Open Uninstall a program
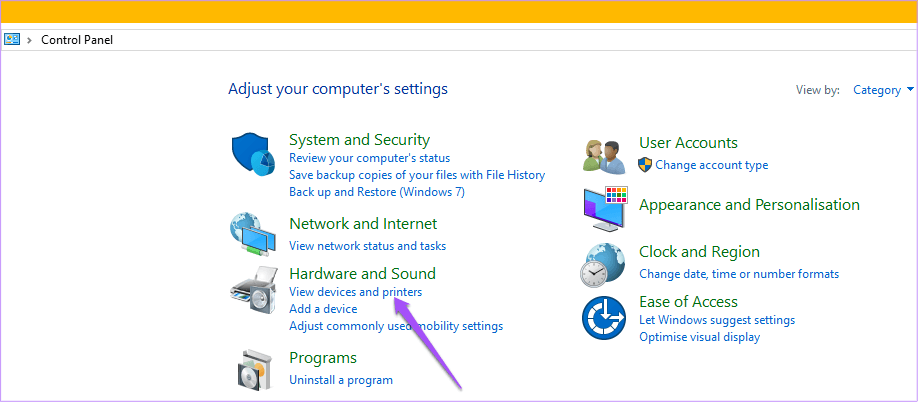The height and width of the screenshot is (402, 918). 341,380
